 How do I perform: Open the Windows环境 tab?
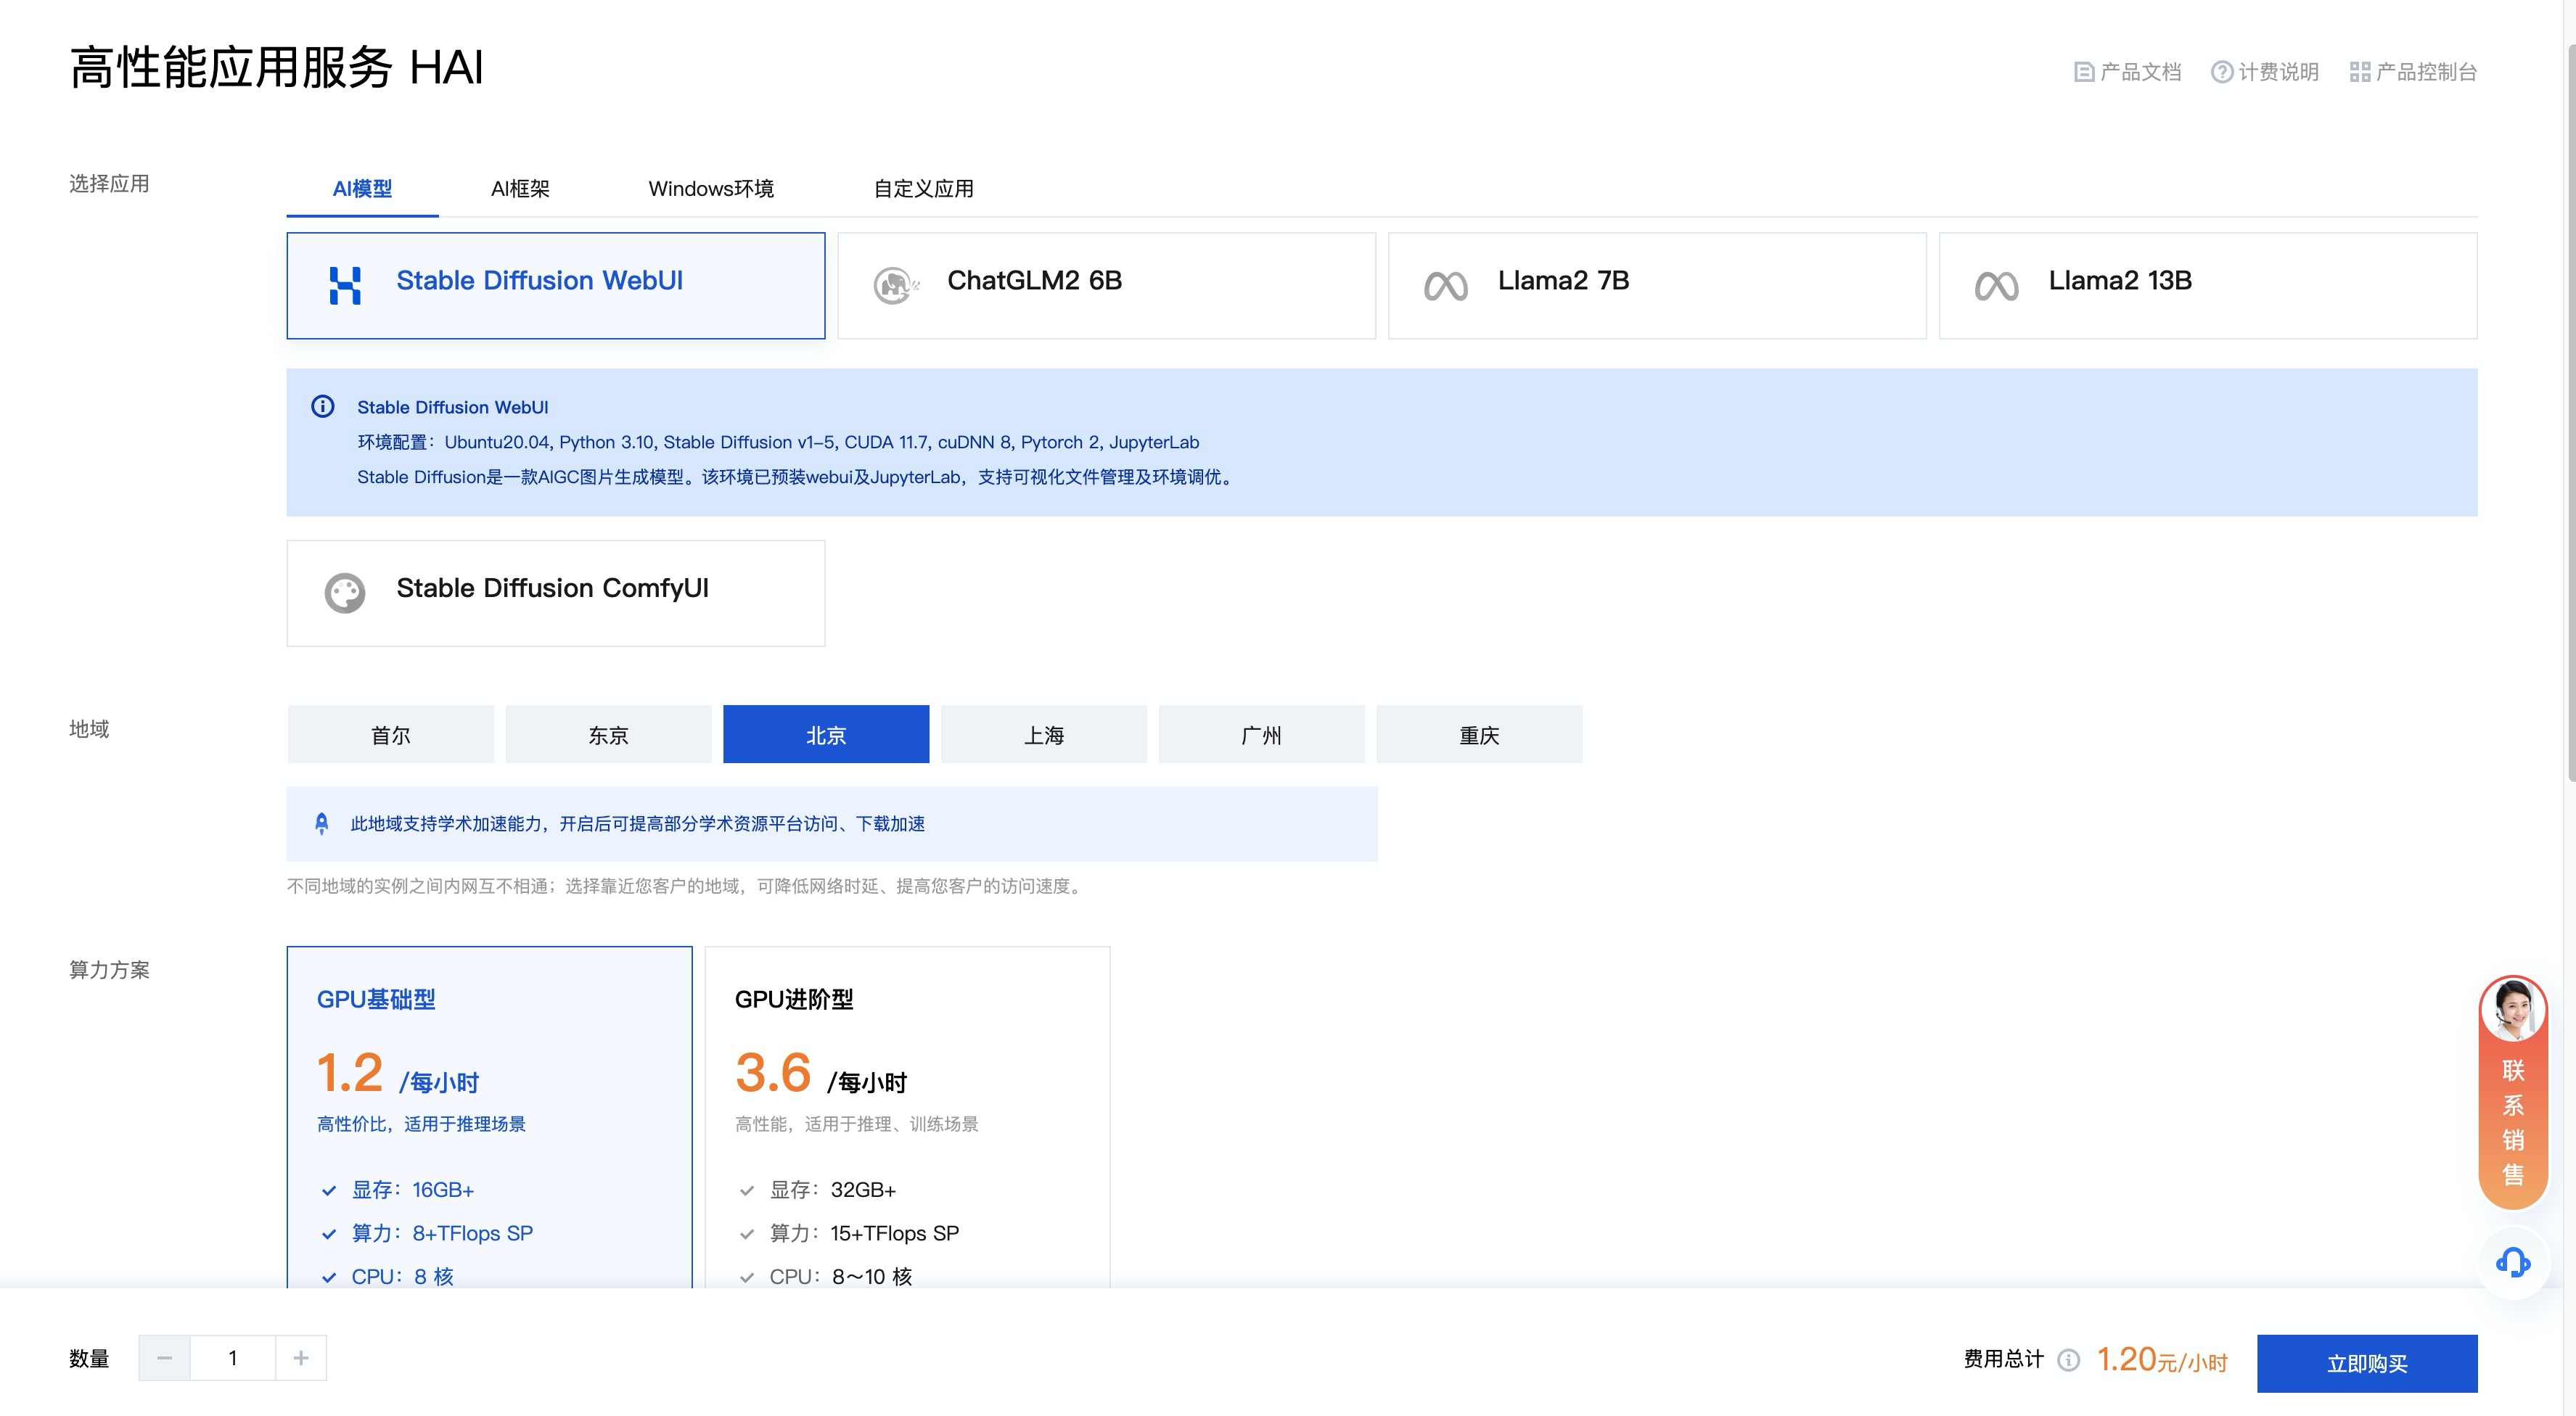(711, 189)
